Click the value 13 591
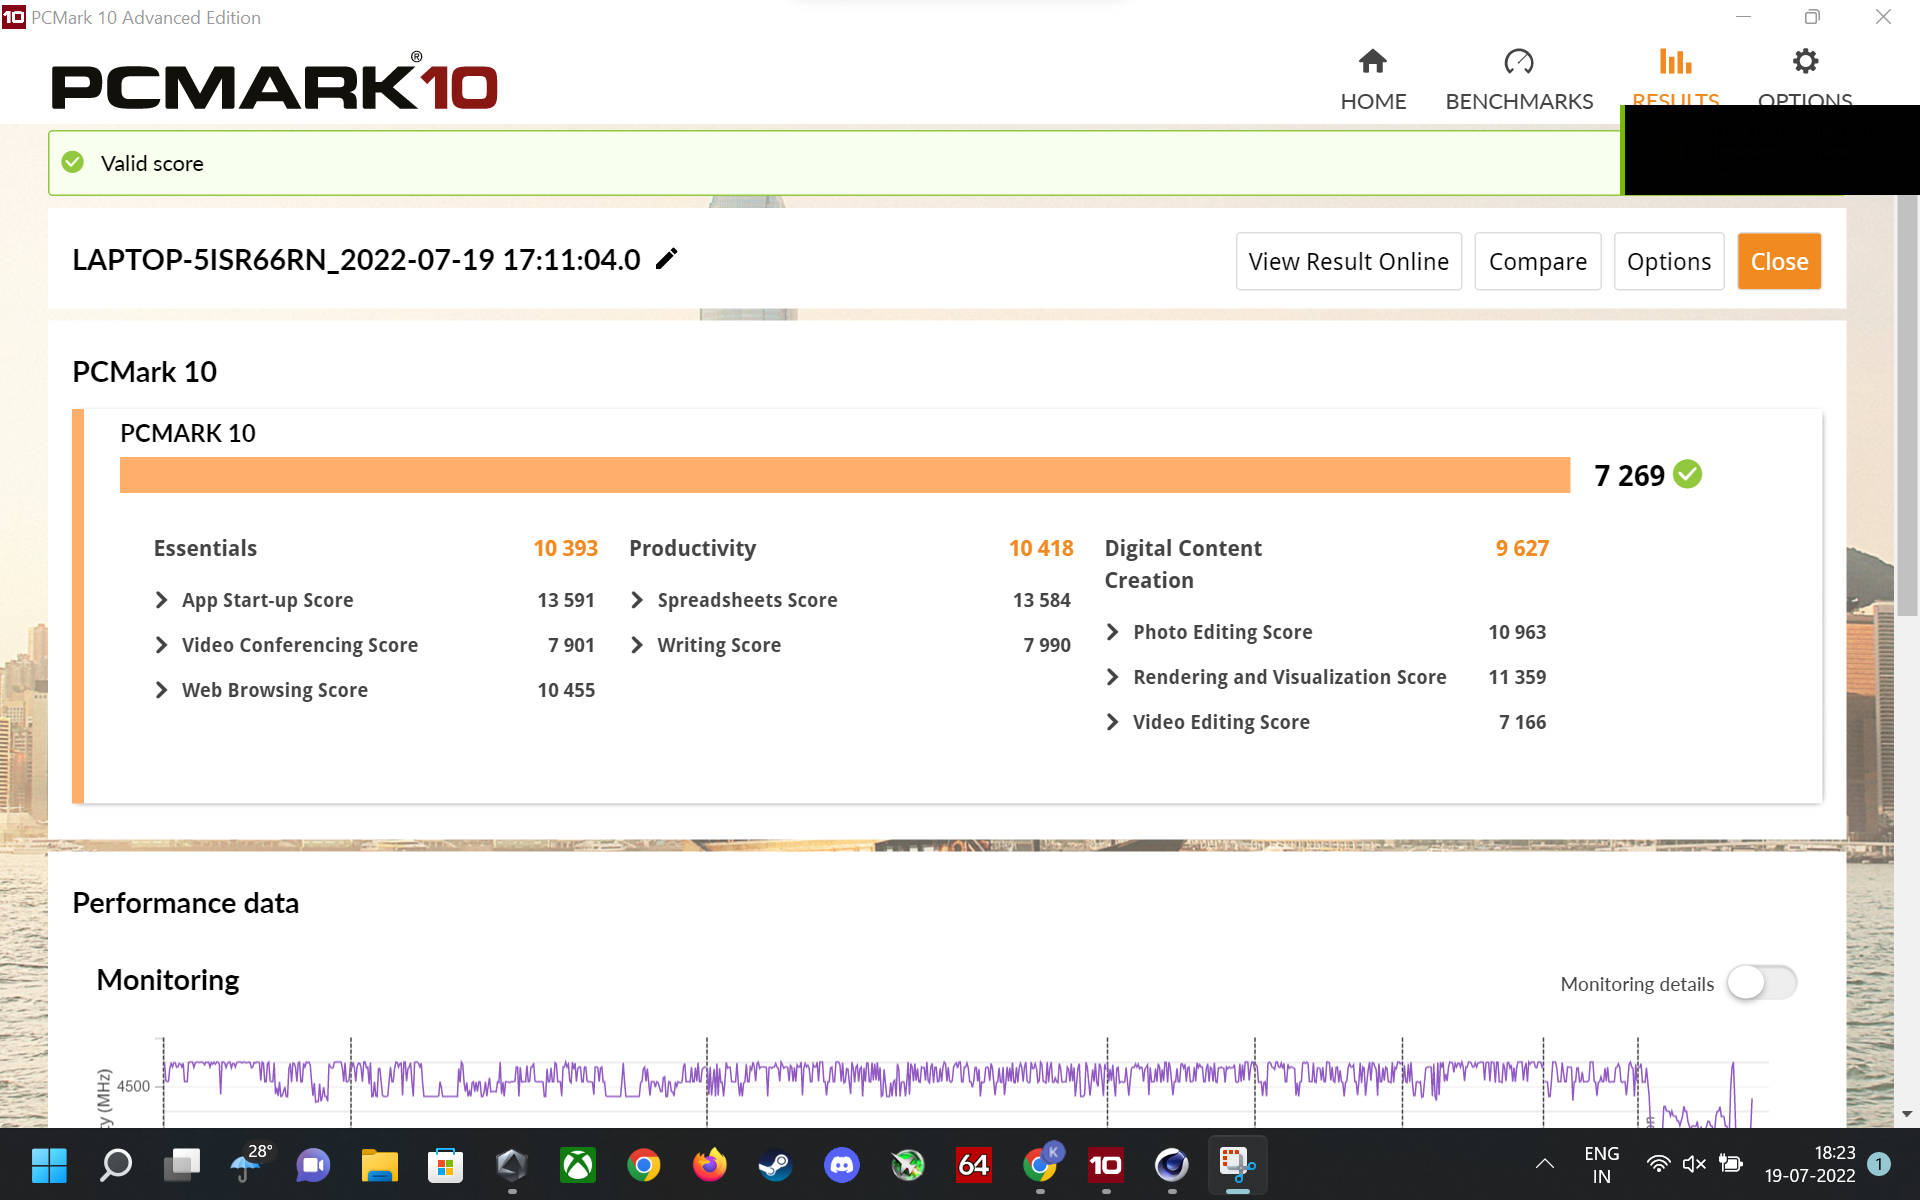The width and height of the screenshot is (1920, 1200). point(566,600)
